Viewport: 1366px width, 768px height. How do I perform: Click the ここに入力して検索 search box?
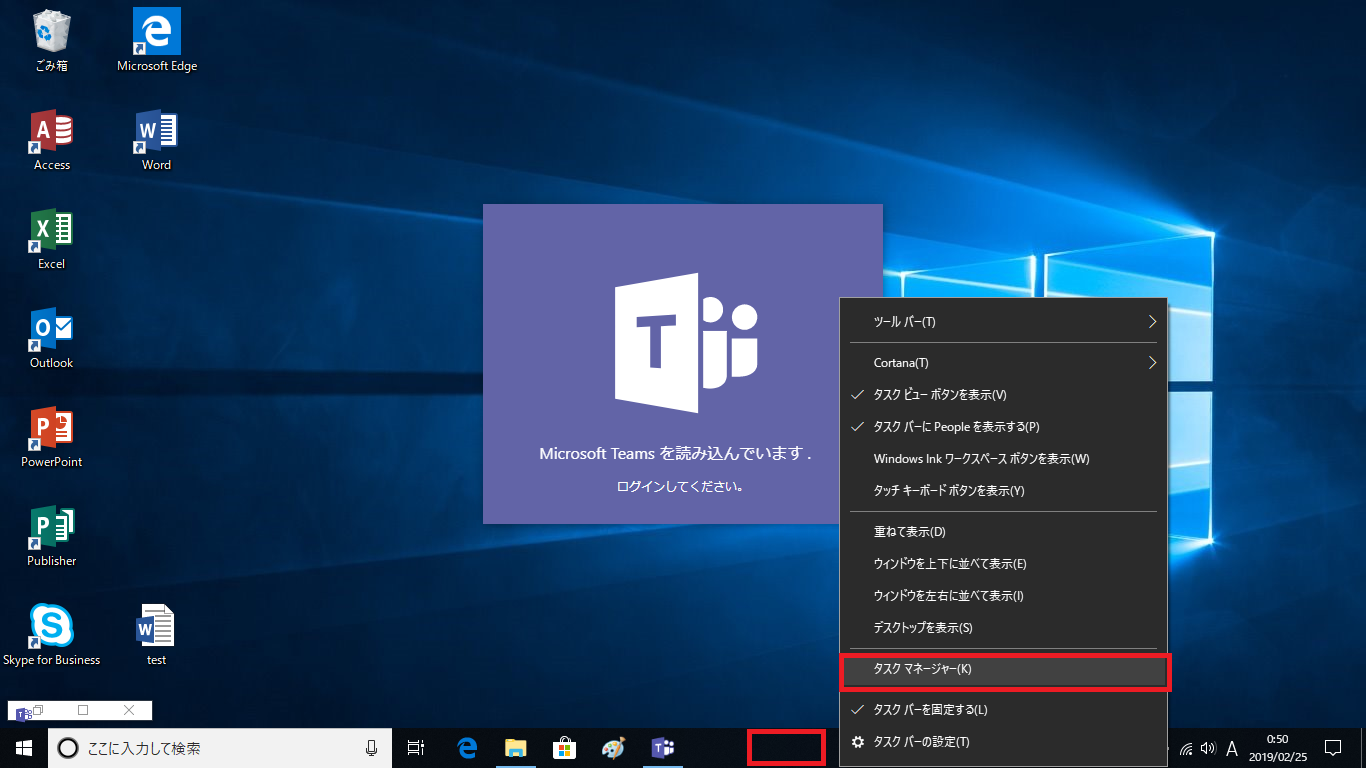pyautogui.click(x=220, y=748)
